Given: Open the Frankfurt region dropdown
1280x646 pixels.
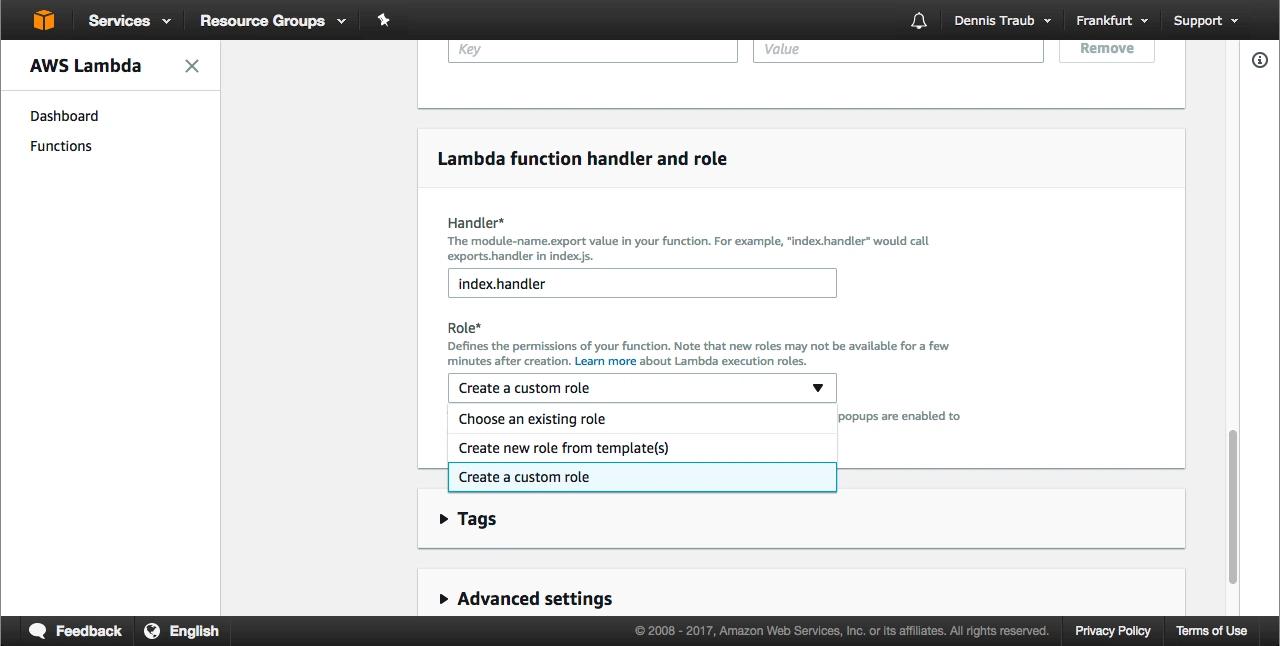Looking at the screenshot, I should 1111,20.
